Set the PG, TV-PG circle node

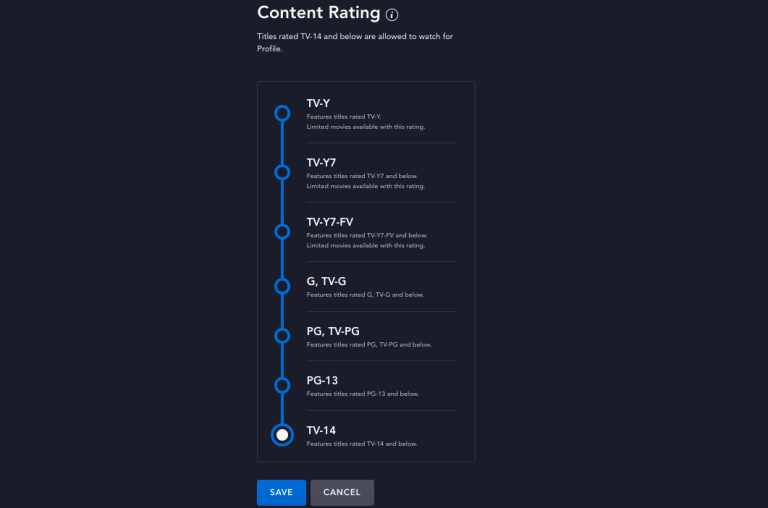click(x=282, y=336)
